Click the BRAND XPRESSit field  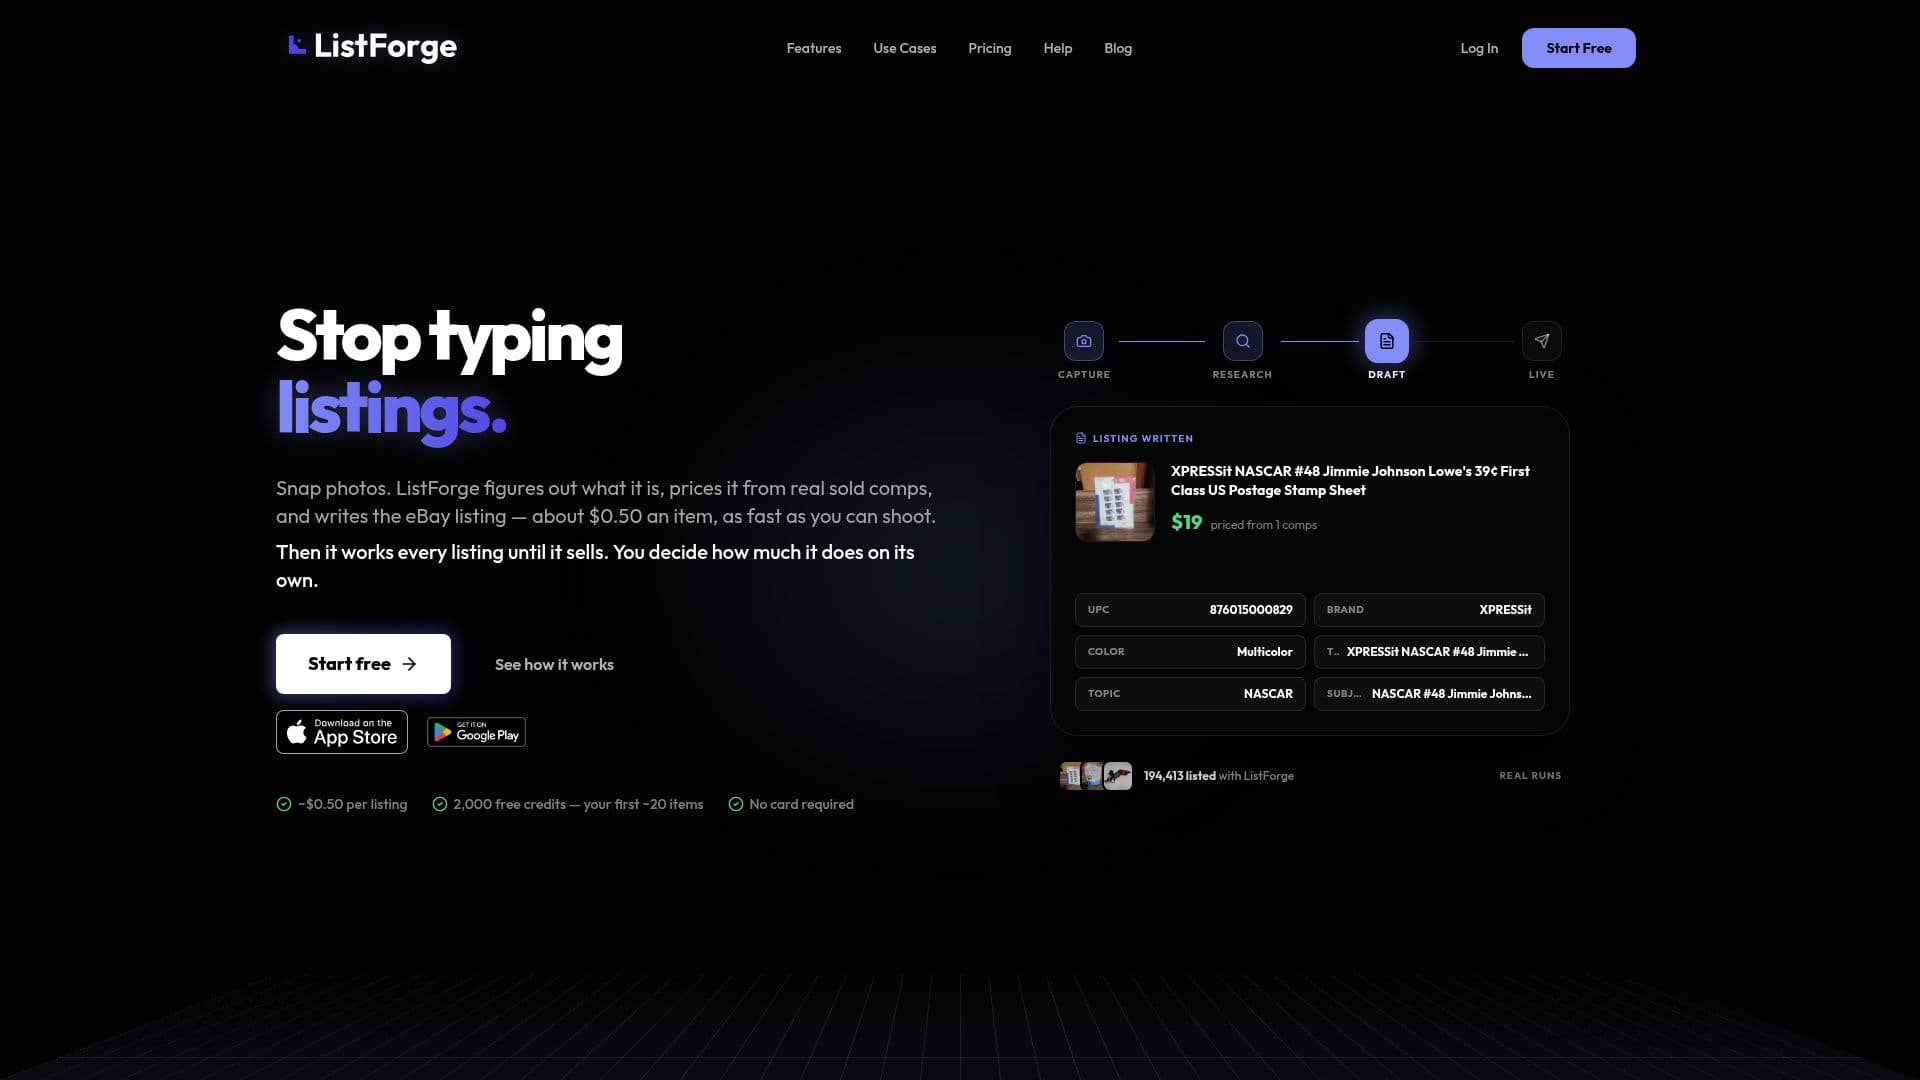[1429, 610]
